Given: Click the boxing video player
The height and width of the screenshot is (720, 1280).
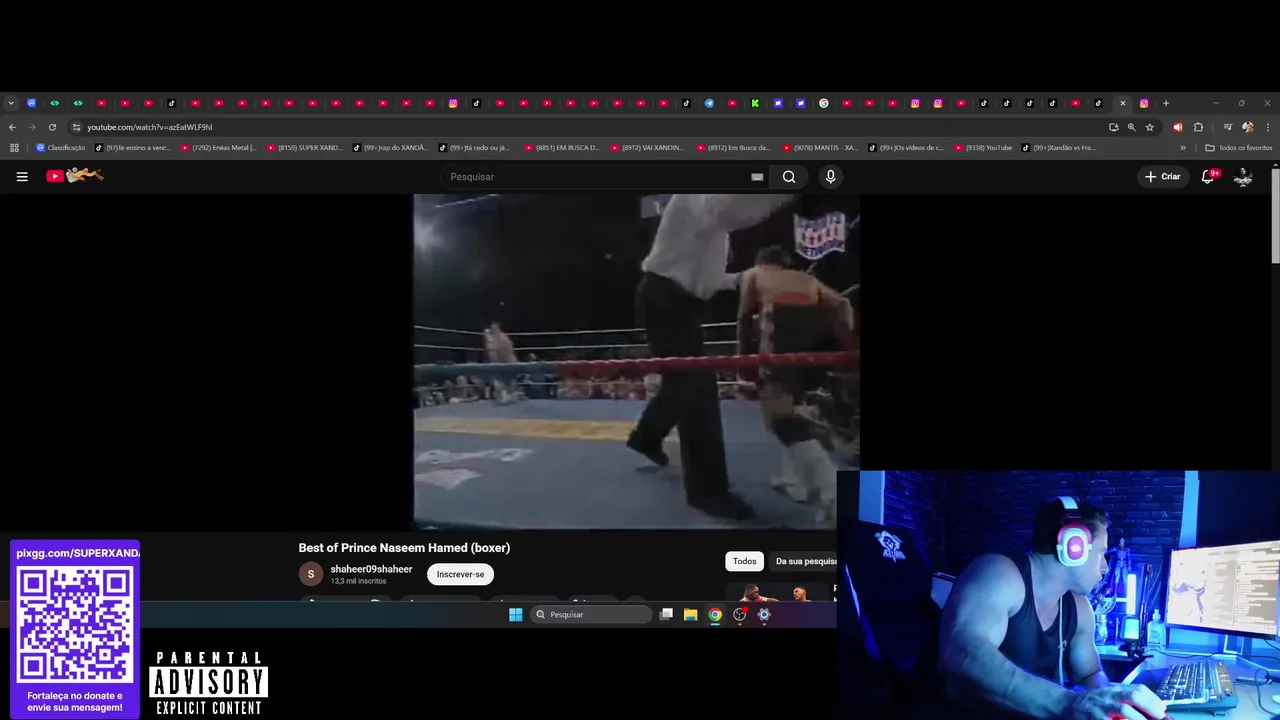Looking at the screenshot, I should click(x=637, y=361).
